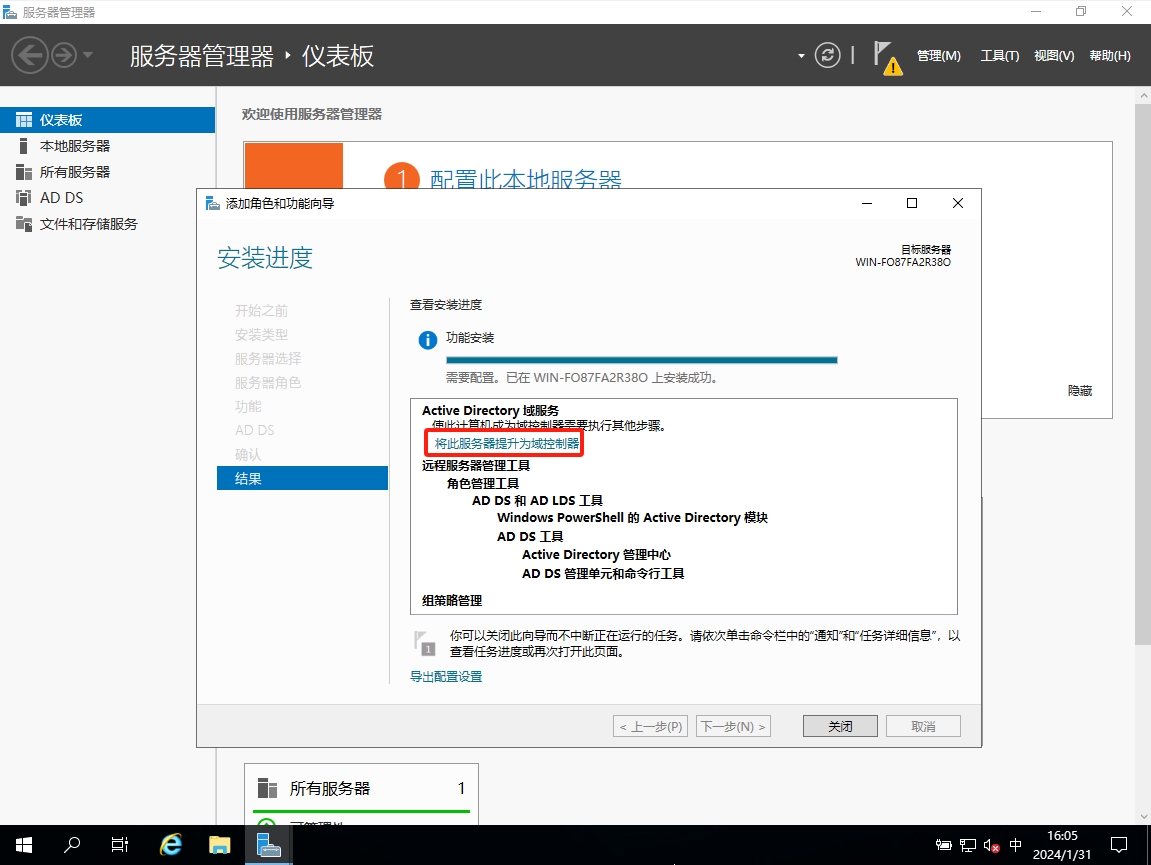Open File Explorer from the taskbar
The image size is (1151, 865).
[219, 845]
